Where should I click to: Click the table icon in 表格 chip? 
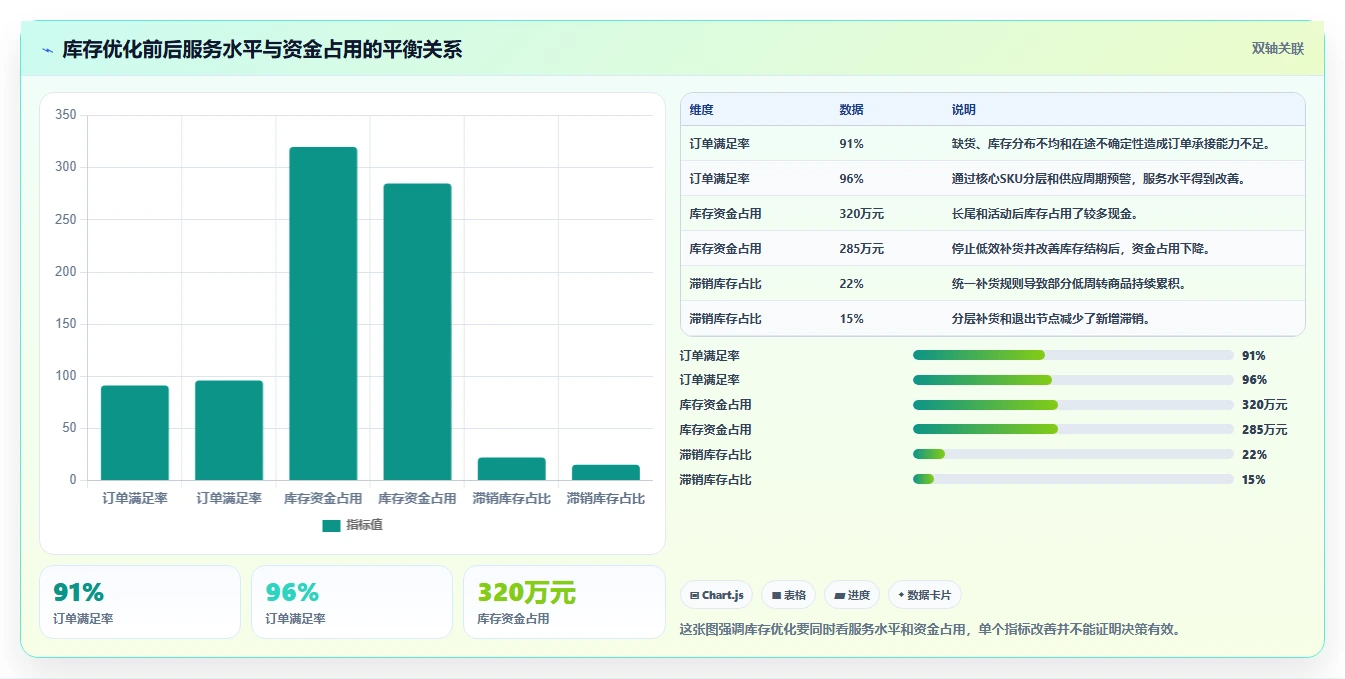coord(776,595)
